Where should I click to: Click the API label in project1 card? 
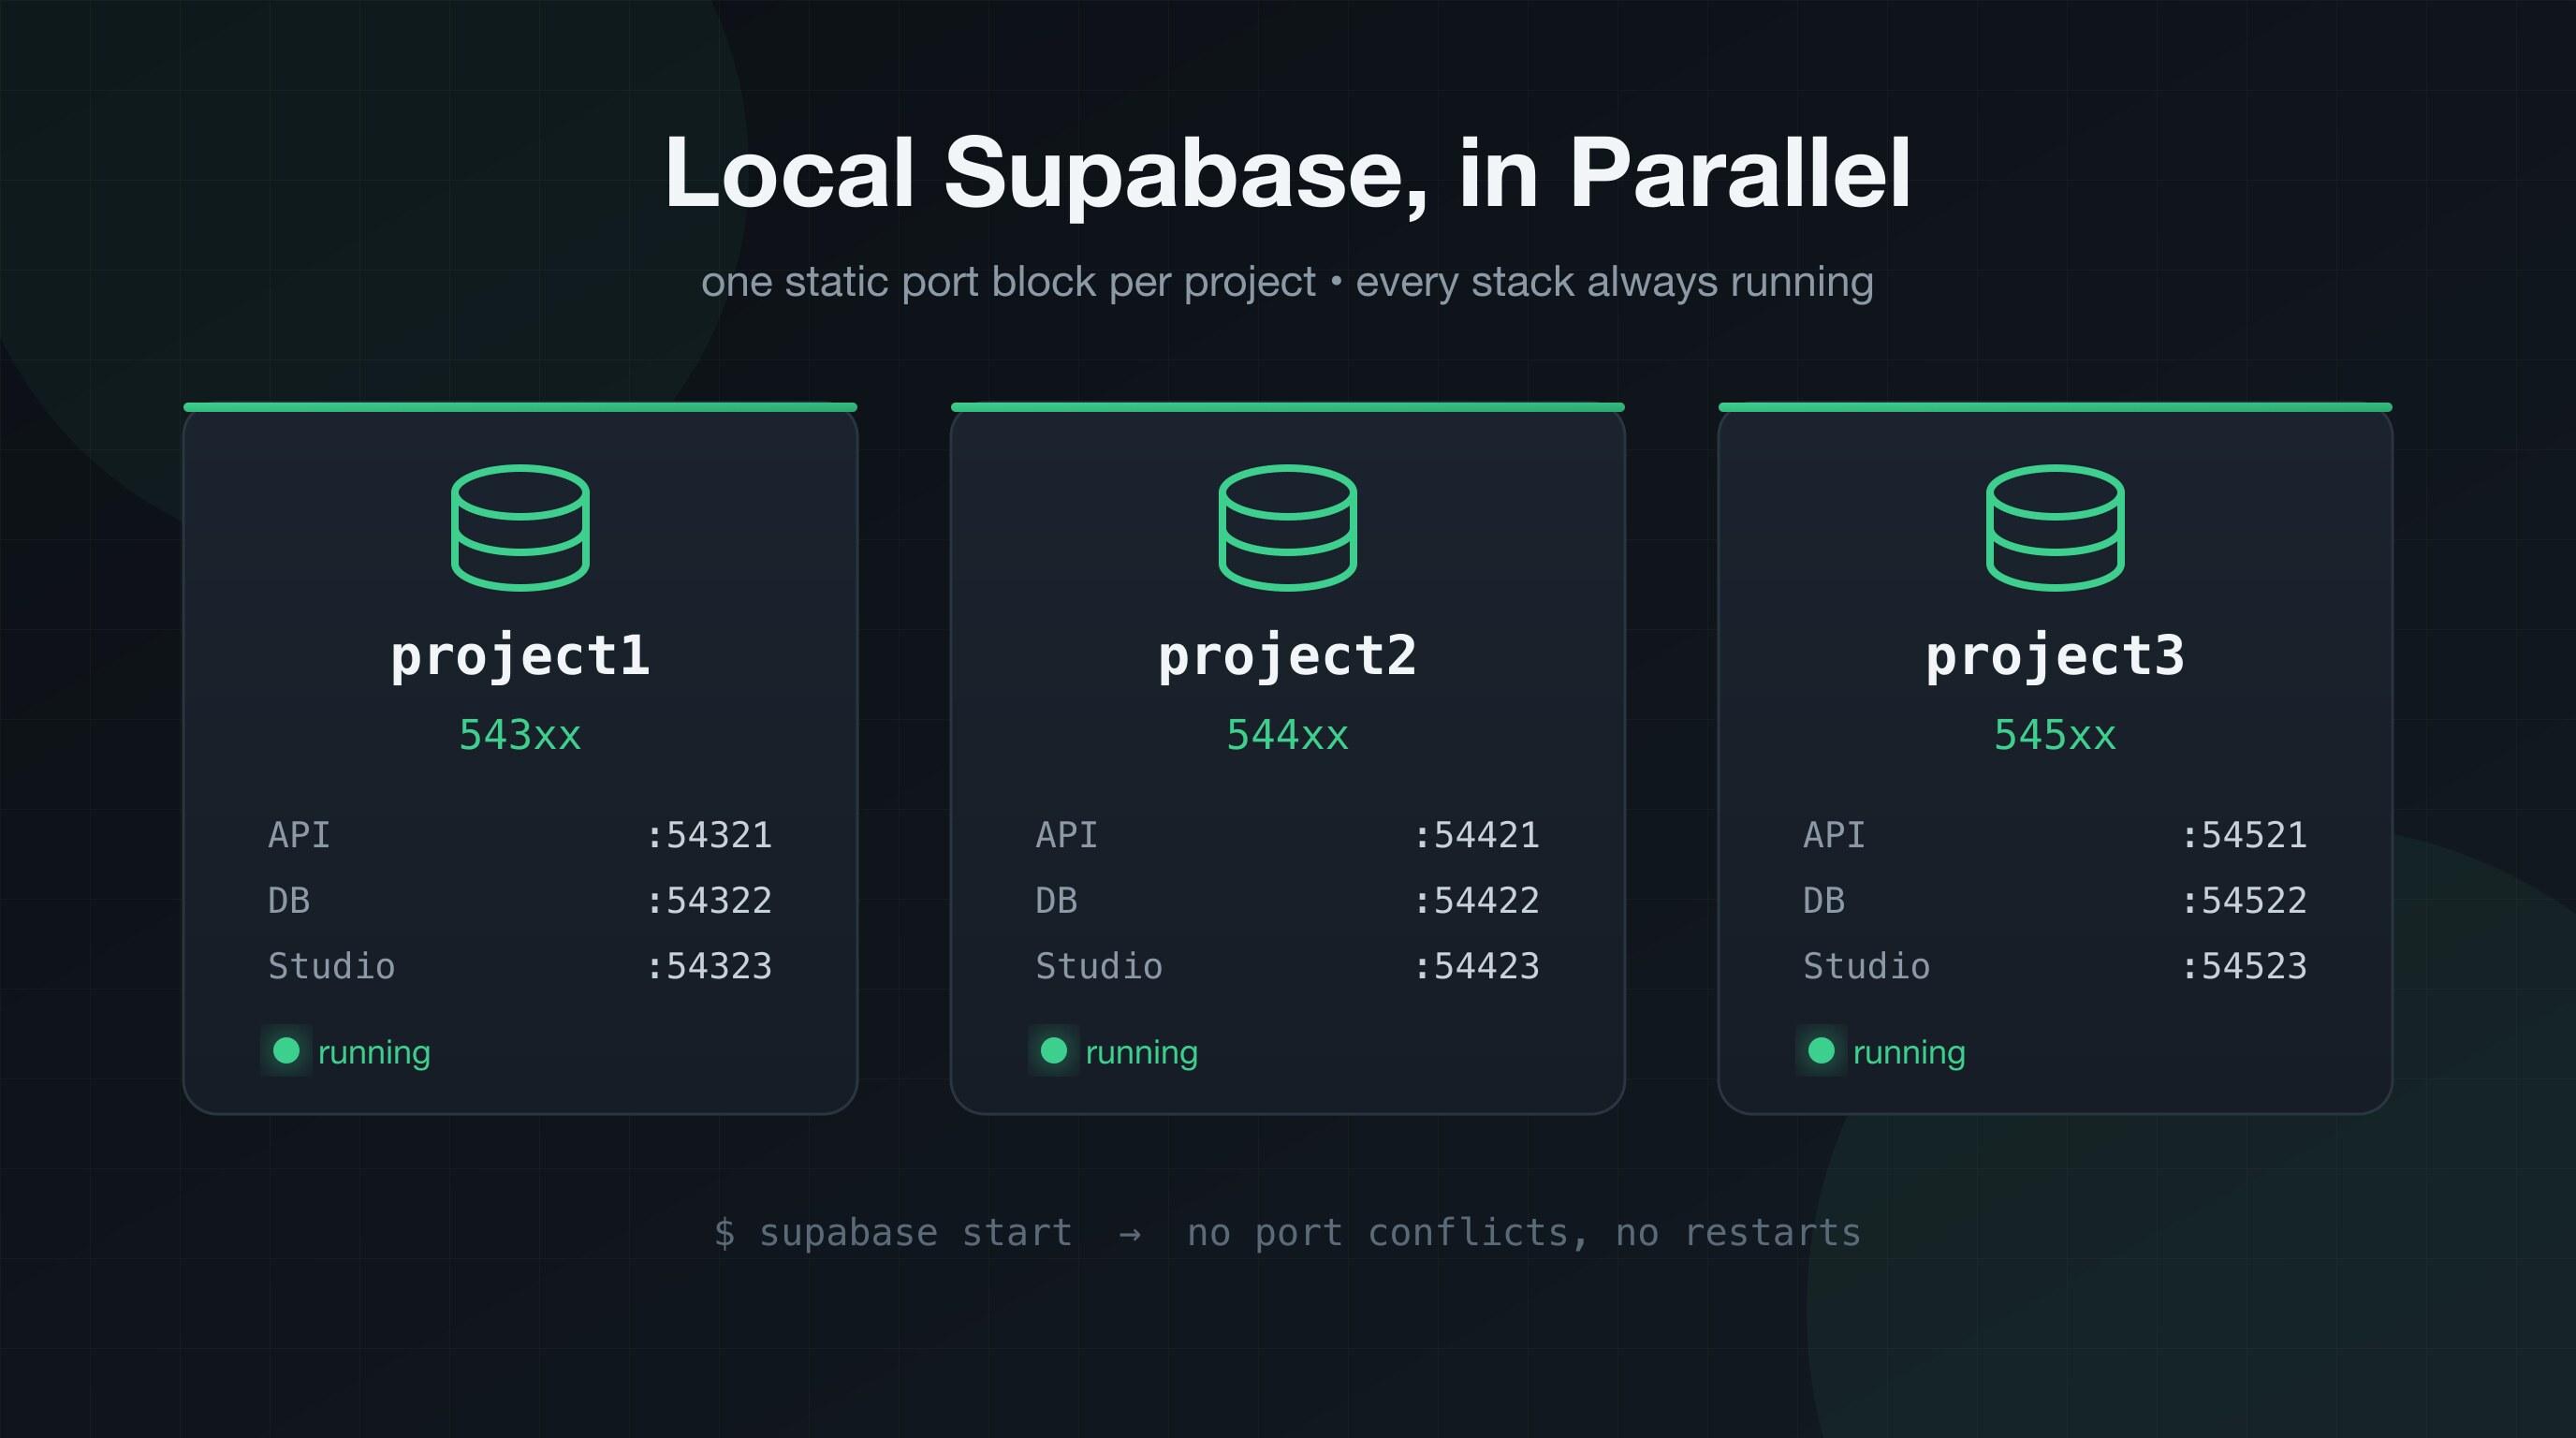pos(299,835)
